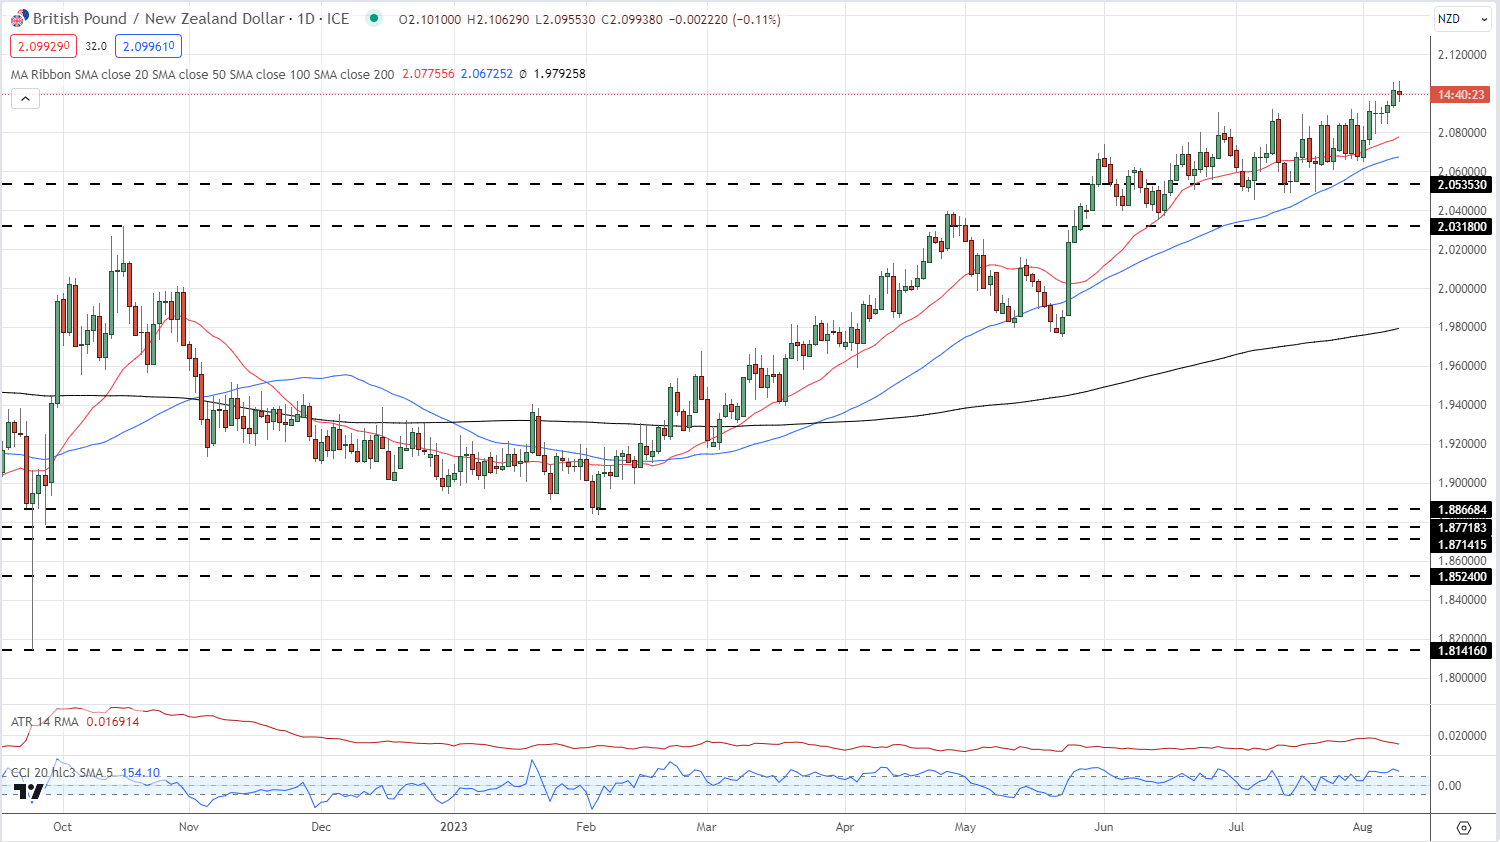1500x842 pixels.
Task: Click the red sell price 2.099290
Action: [42, 46]
